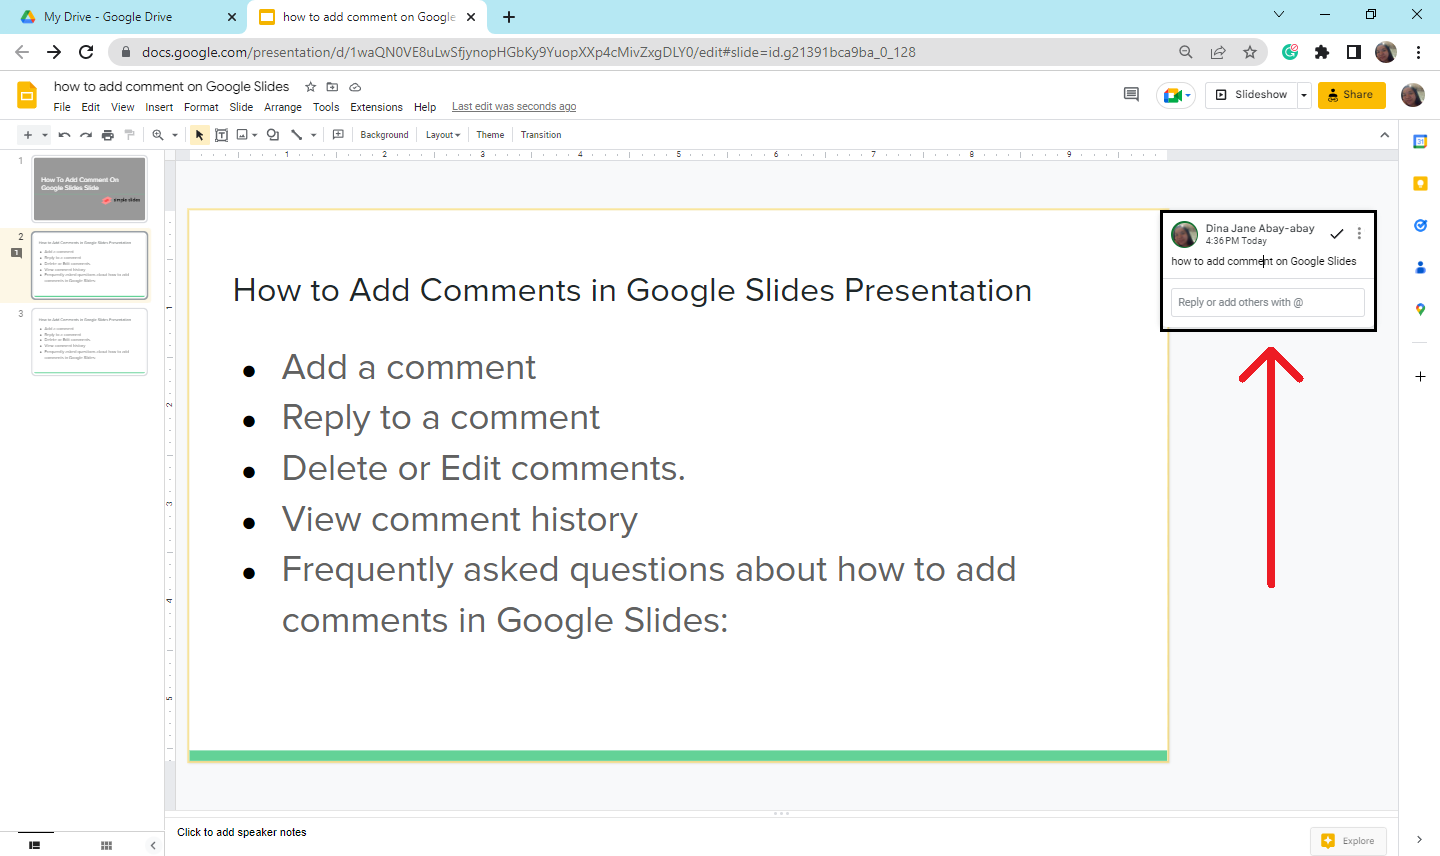The height and width of the screenshot is (856, 1440).
Task: Resolve Dina Jane's comment with the checkmark
Action: tap(1337, 233)
